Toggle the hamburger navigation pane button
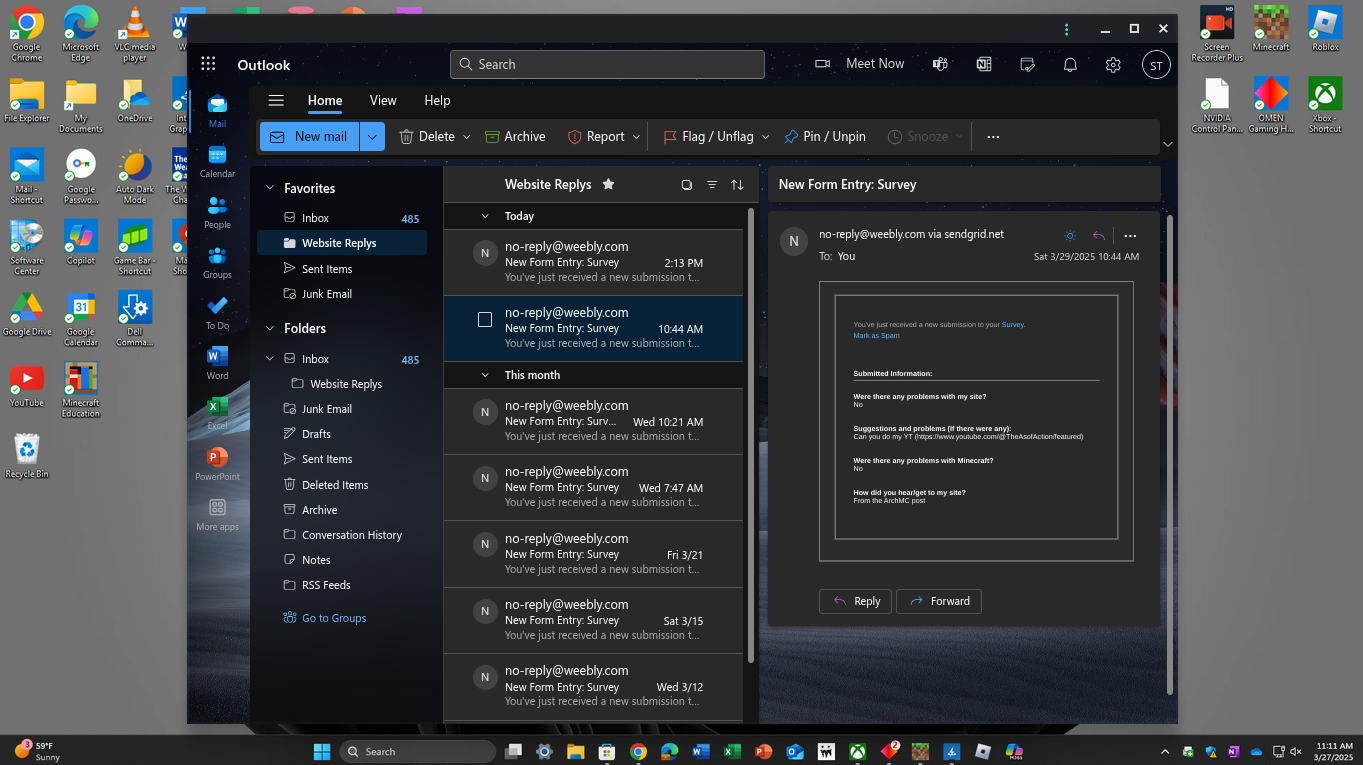1363x765 pixels. [276, 100]
